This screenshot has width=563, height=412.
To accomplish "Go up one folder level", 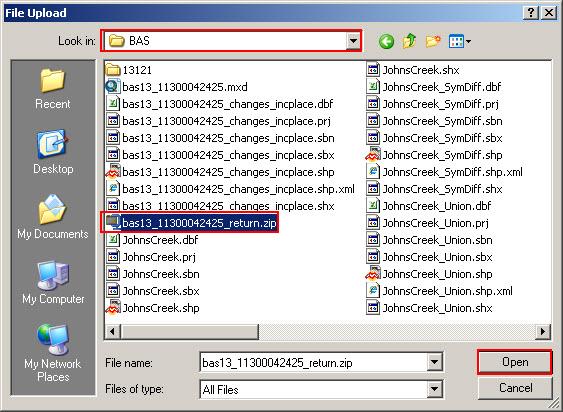I will (x=409, y=41).
